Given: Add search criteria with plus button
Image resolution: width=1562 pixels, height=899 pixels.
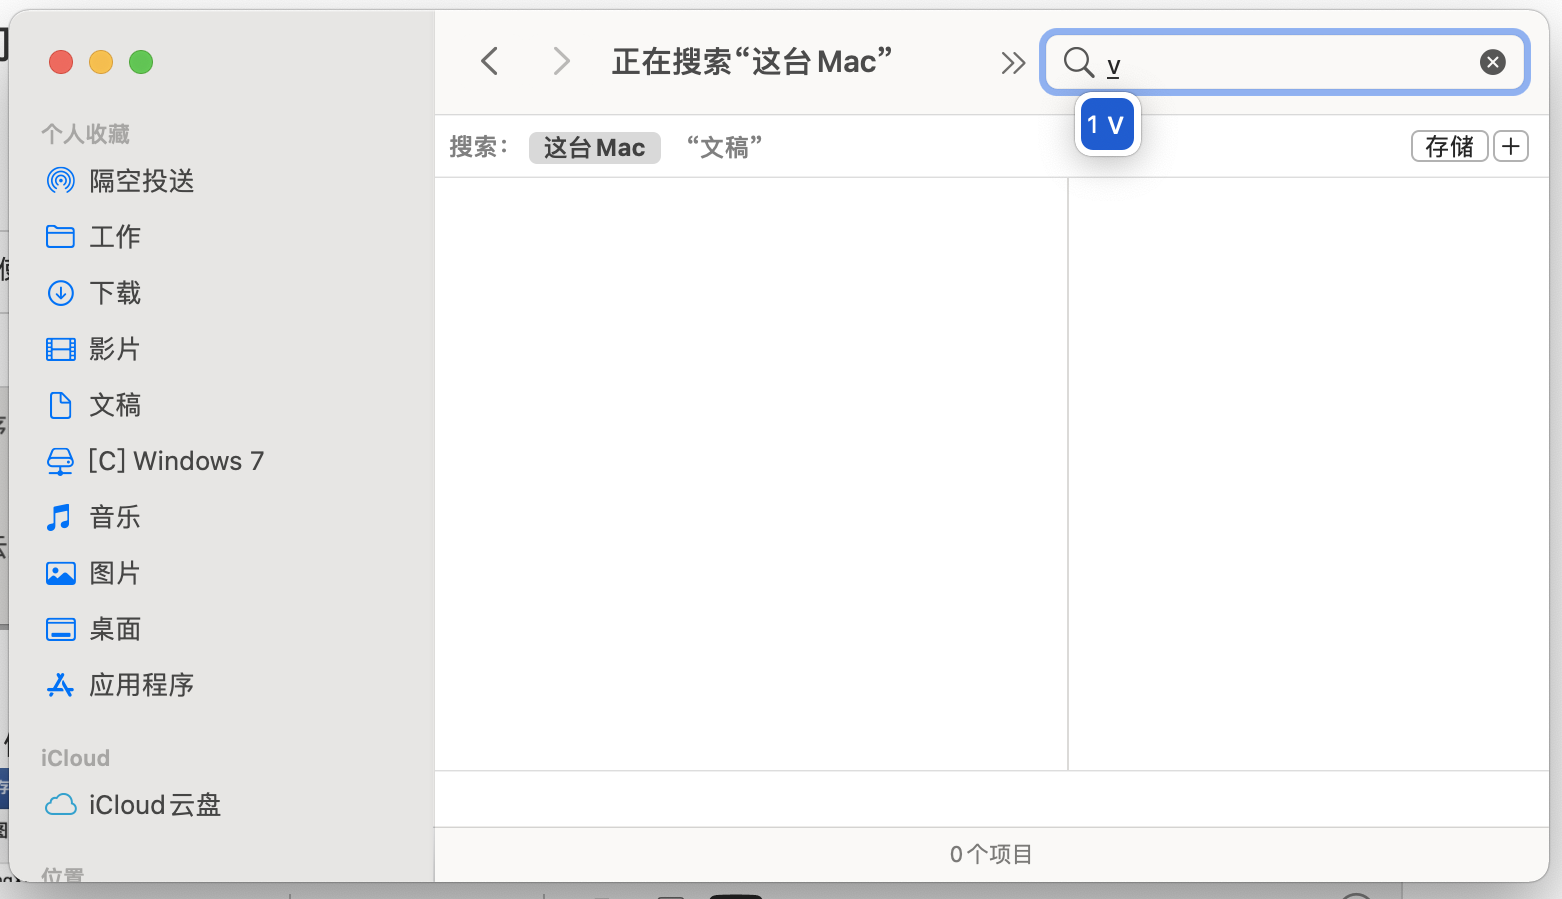Looking at the screenshot, I should [x=1511, y=146].
